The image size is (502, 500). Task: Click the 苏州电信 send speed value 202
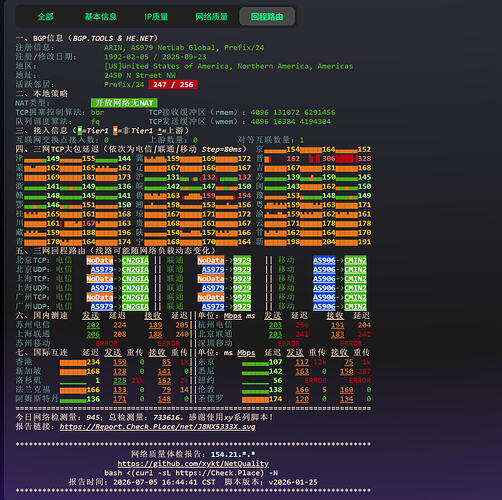(x=93, y=325)
